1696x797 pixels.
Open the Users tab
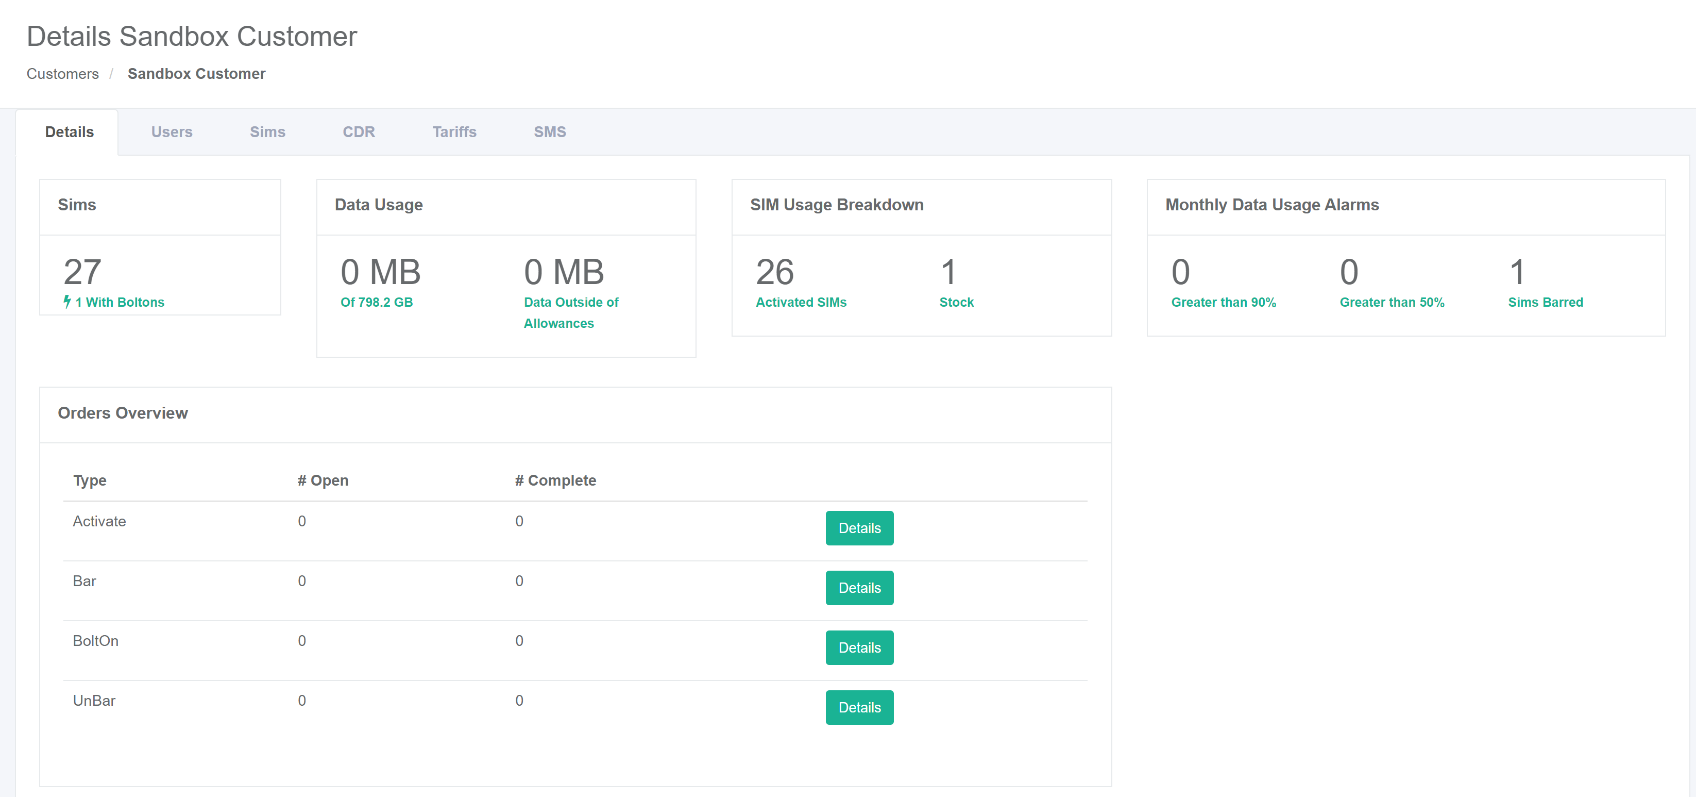(172, 132)
